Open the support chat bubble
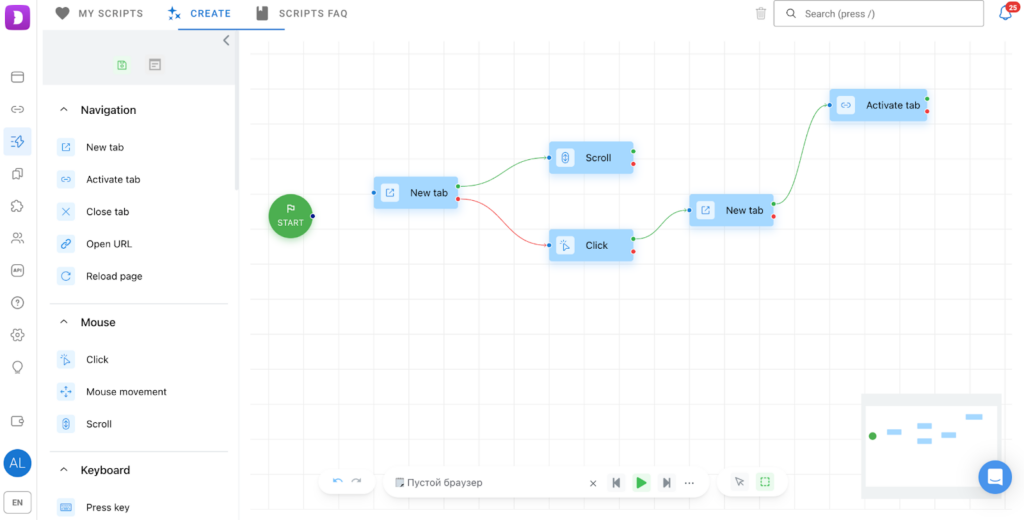This screenshot has height=520, width=1024. click(x=994, y=477)
